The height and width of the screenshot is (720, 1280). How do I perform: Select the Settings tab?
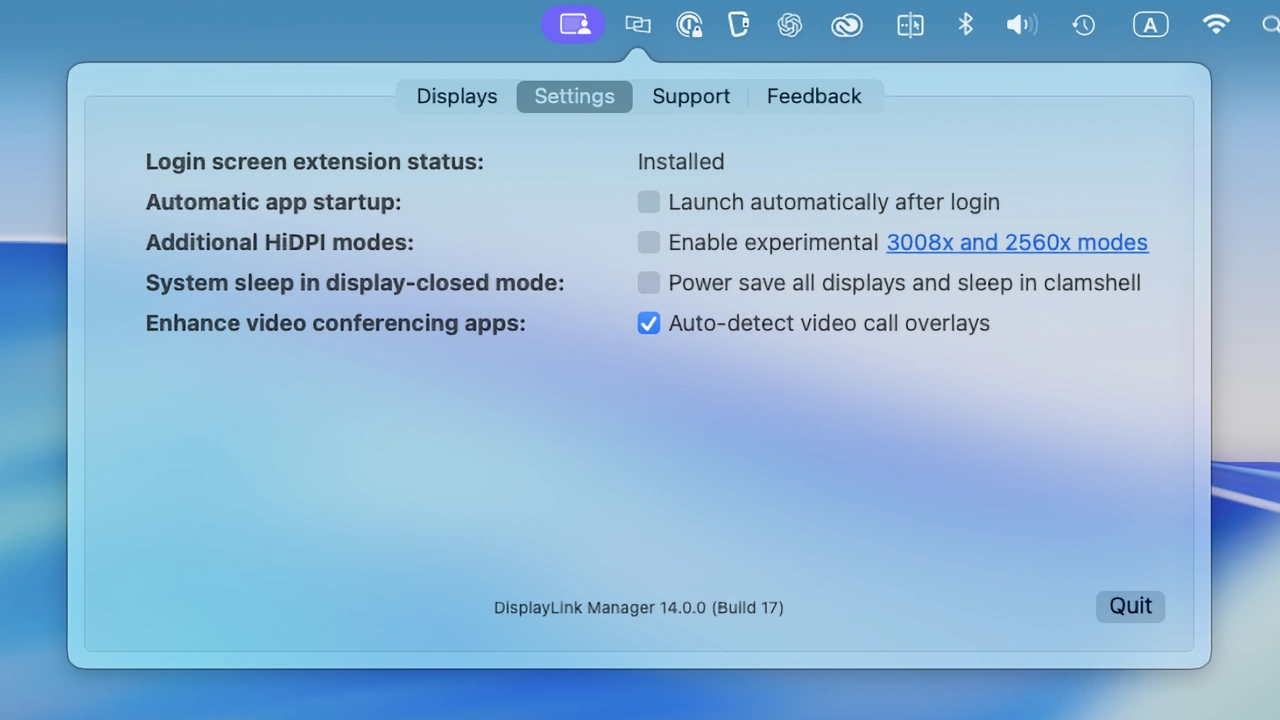574,96
